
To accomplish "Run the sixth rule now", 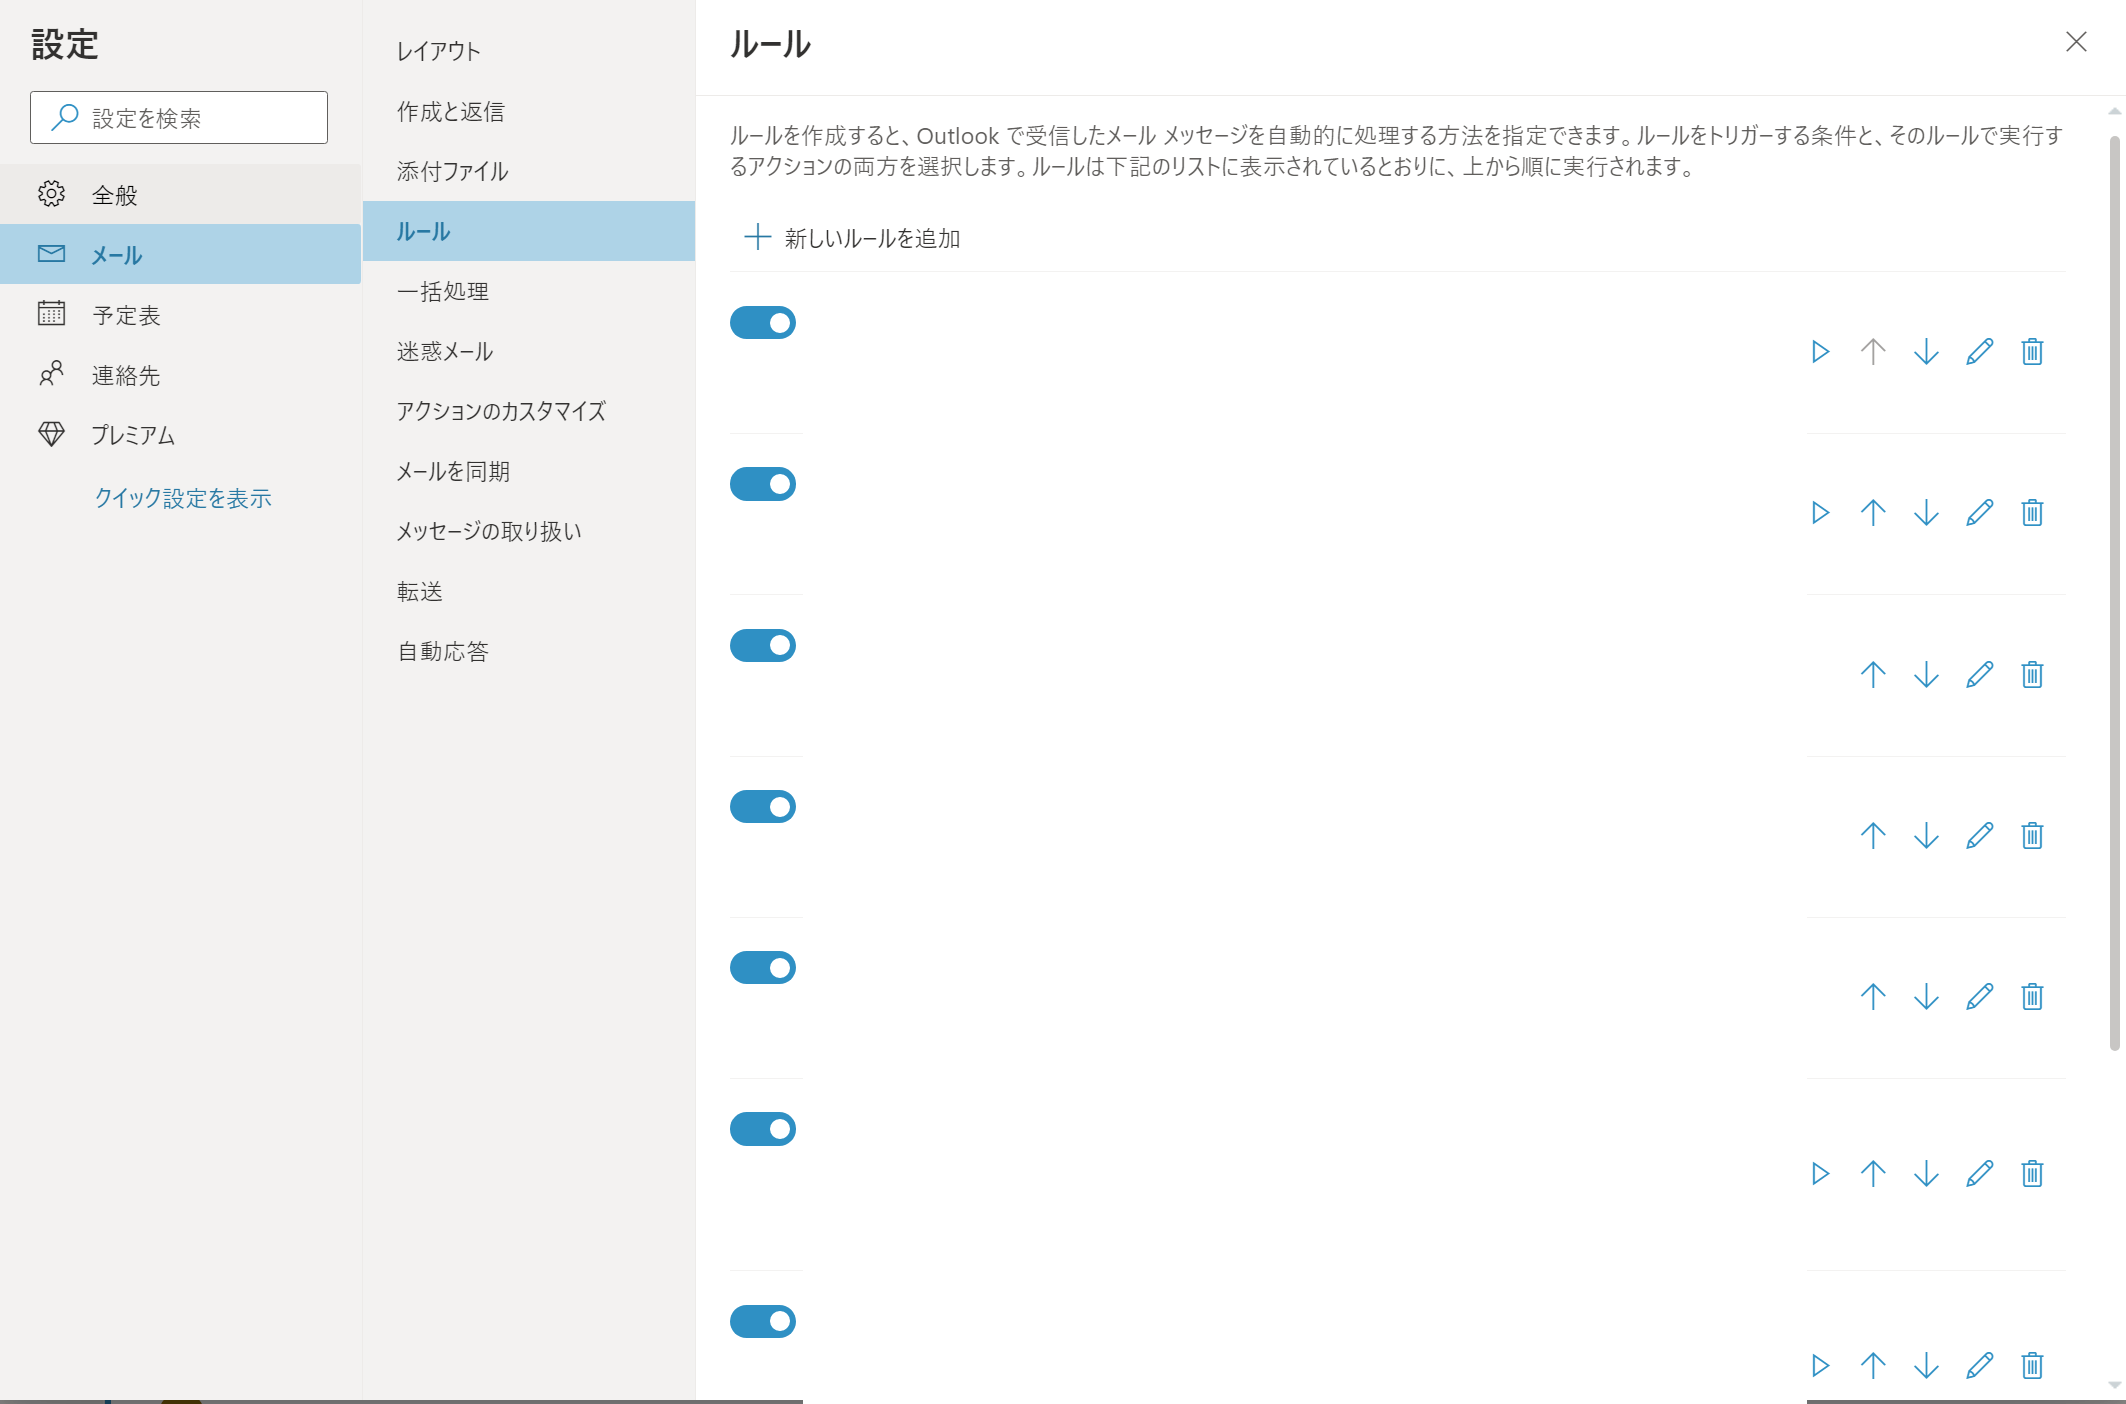I will 1820,1173.
